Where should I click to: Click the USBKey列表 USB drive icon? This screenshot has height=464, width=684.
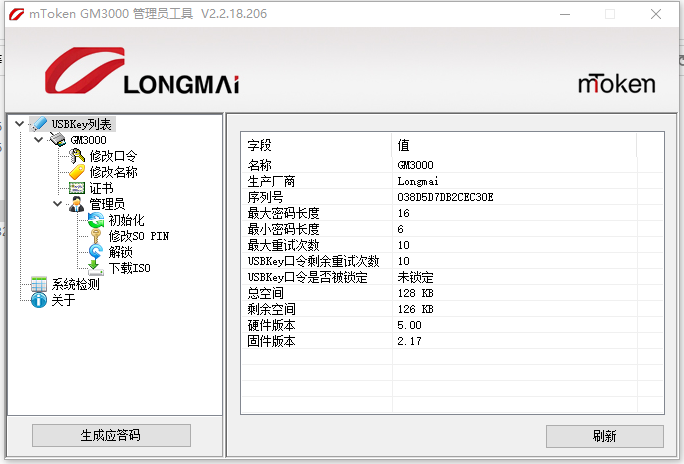point(39,124)
